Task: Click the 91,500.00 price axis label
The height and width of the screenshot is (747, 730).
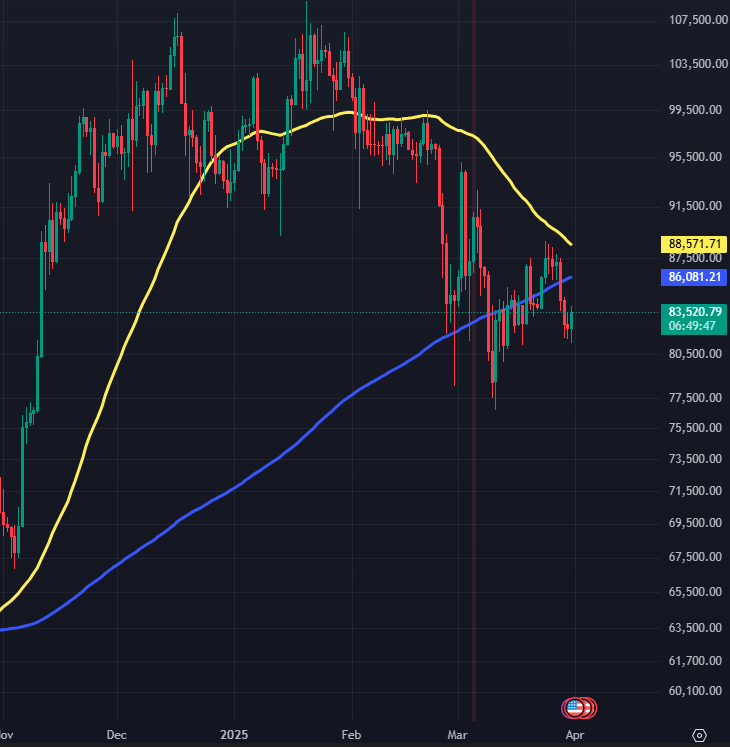Action: 695,206
